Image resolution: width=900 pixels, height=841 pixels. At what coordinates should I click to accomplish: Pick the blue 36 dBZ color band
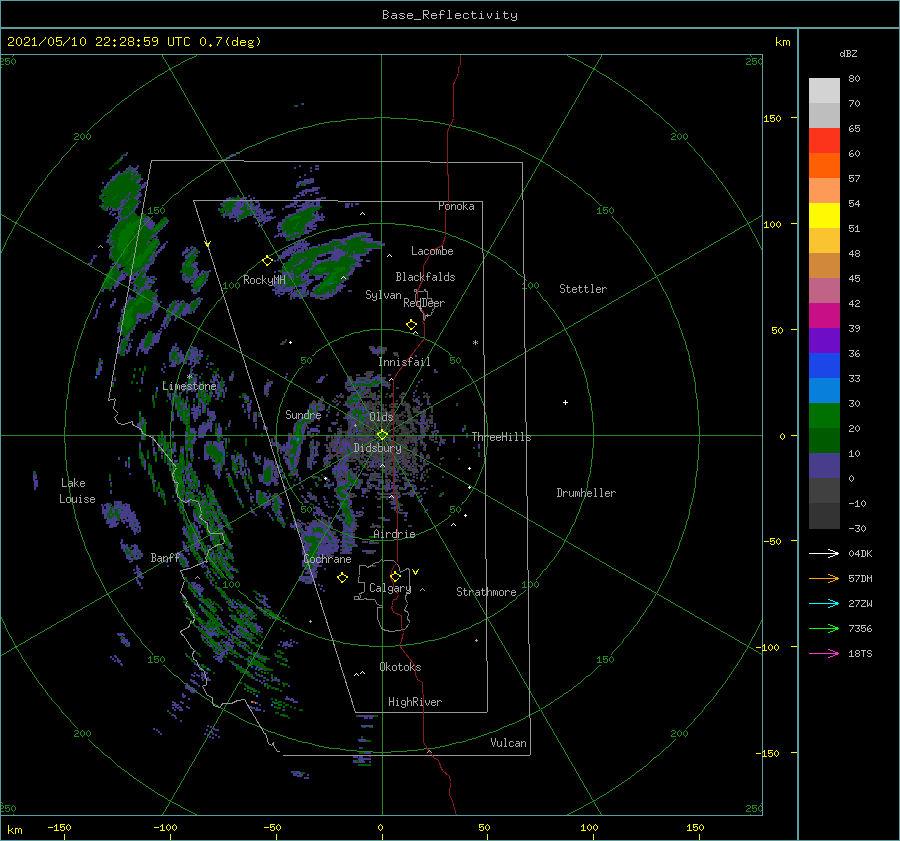click(824, 365)
